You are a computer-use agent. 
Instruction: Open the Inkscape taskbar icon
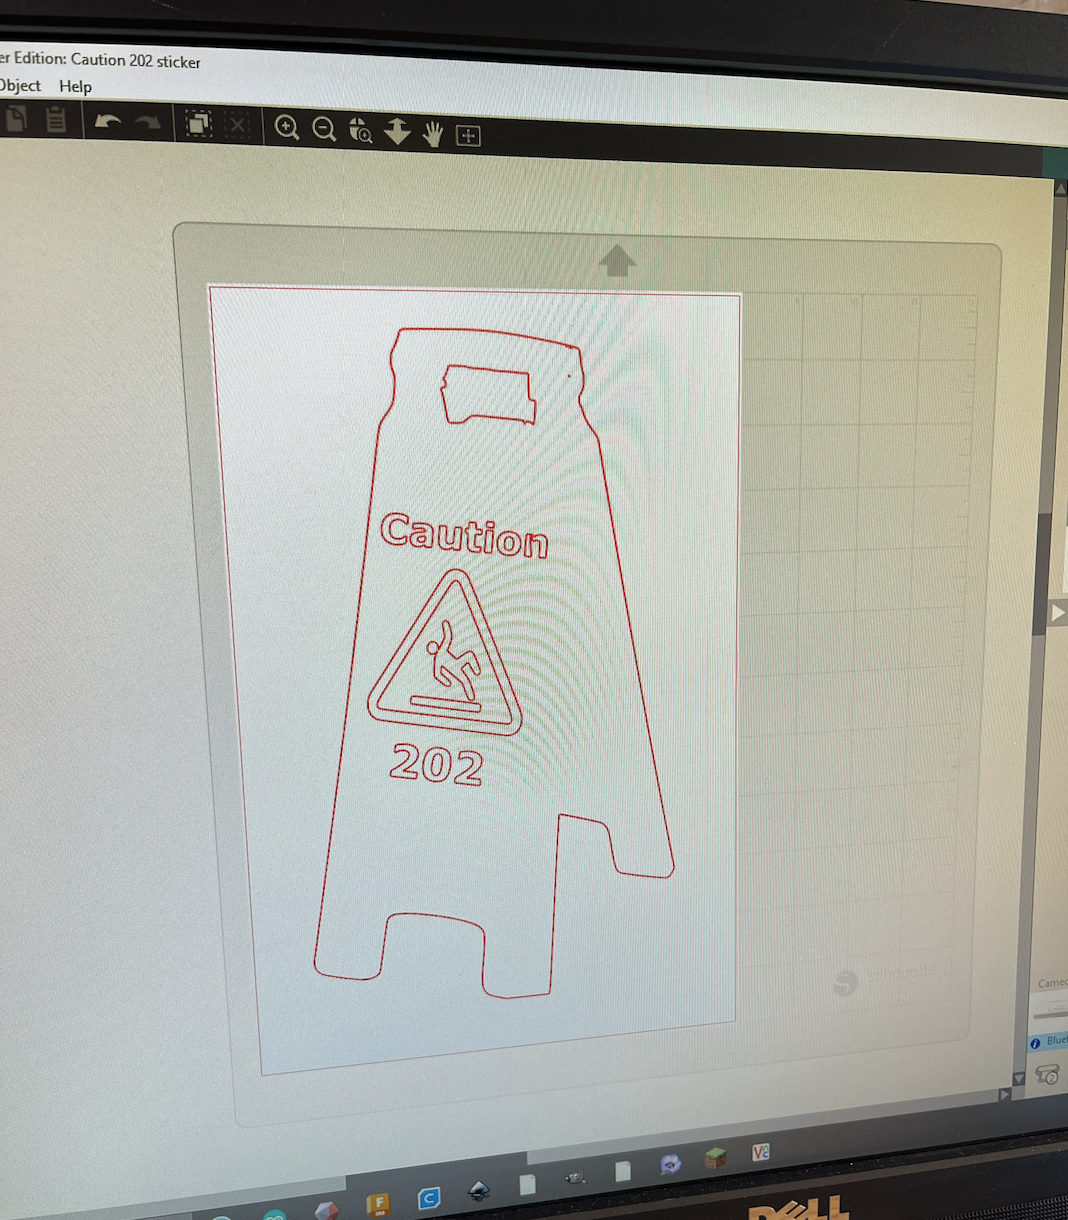tap(479, 1190)
